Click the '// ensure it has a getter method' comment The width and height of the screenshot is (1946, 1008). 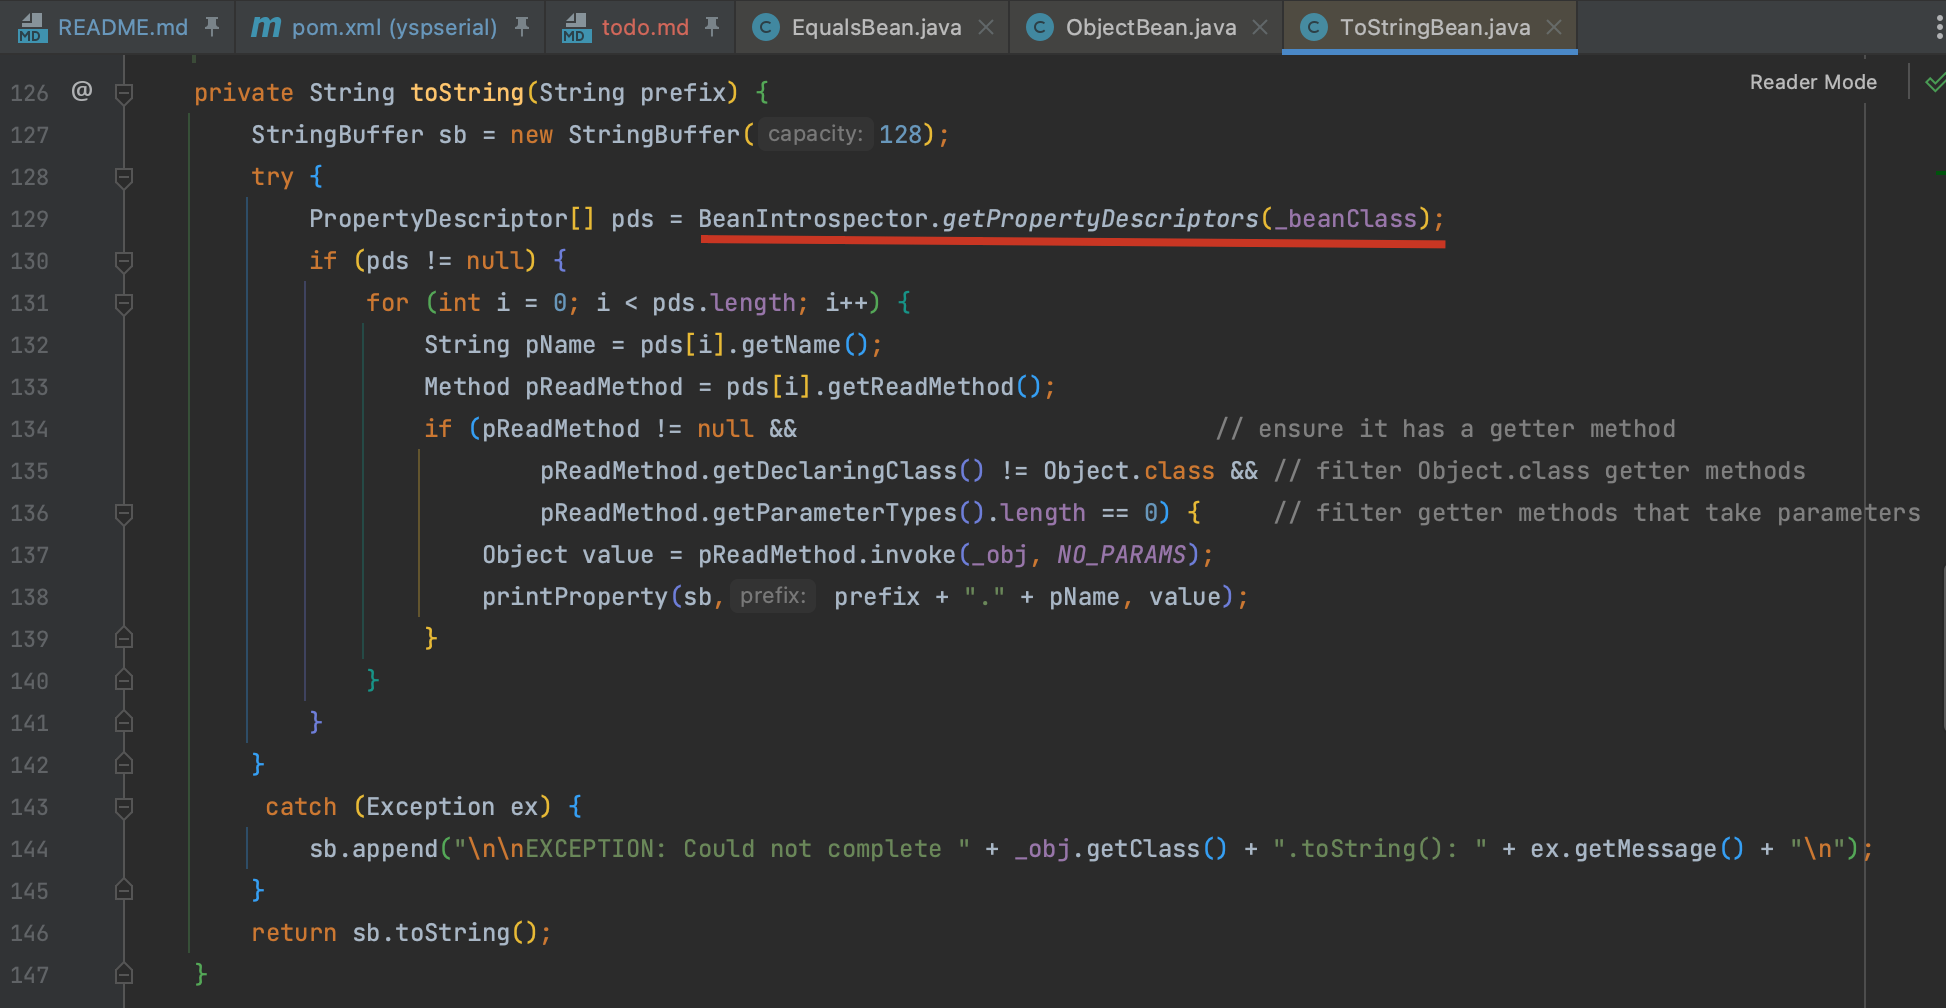click(x=1445, y=429)
